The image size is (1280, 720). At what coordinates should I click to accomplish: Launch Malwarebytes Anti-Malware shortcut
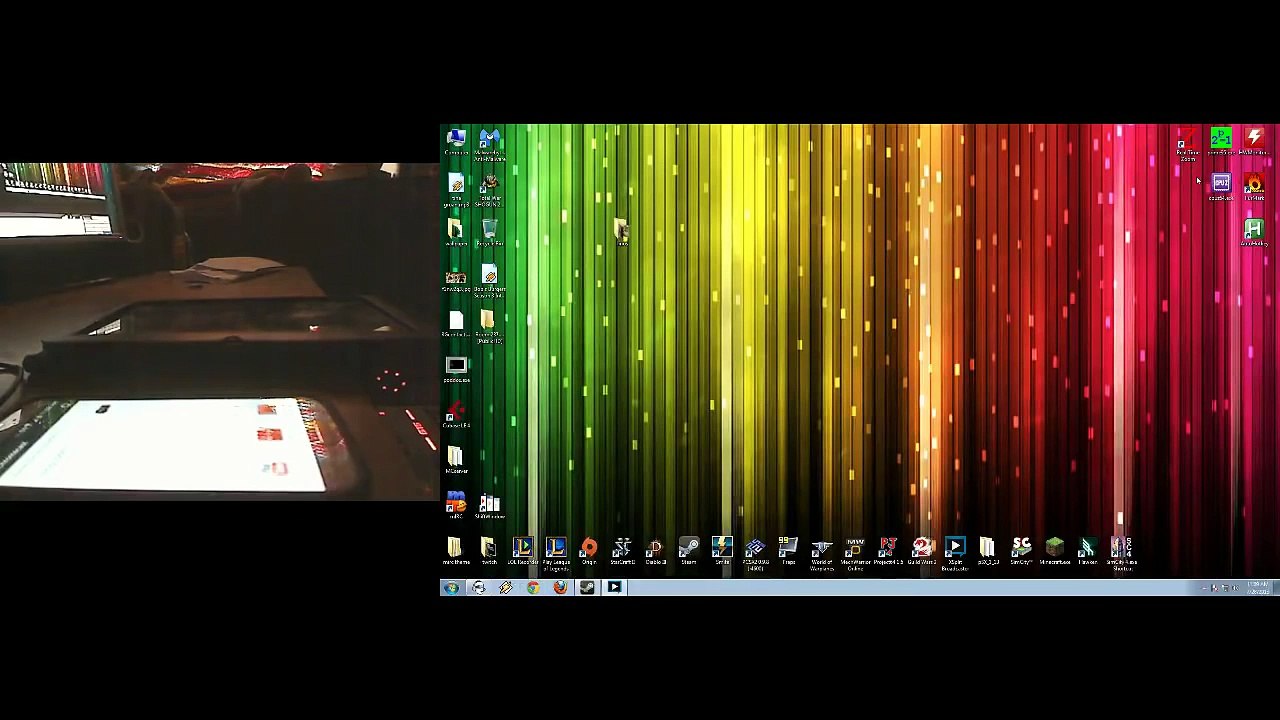tap(489, 144)
